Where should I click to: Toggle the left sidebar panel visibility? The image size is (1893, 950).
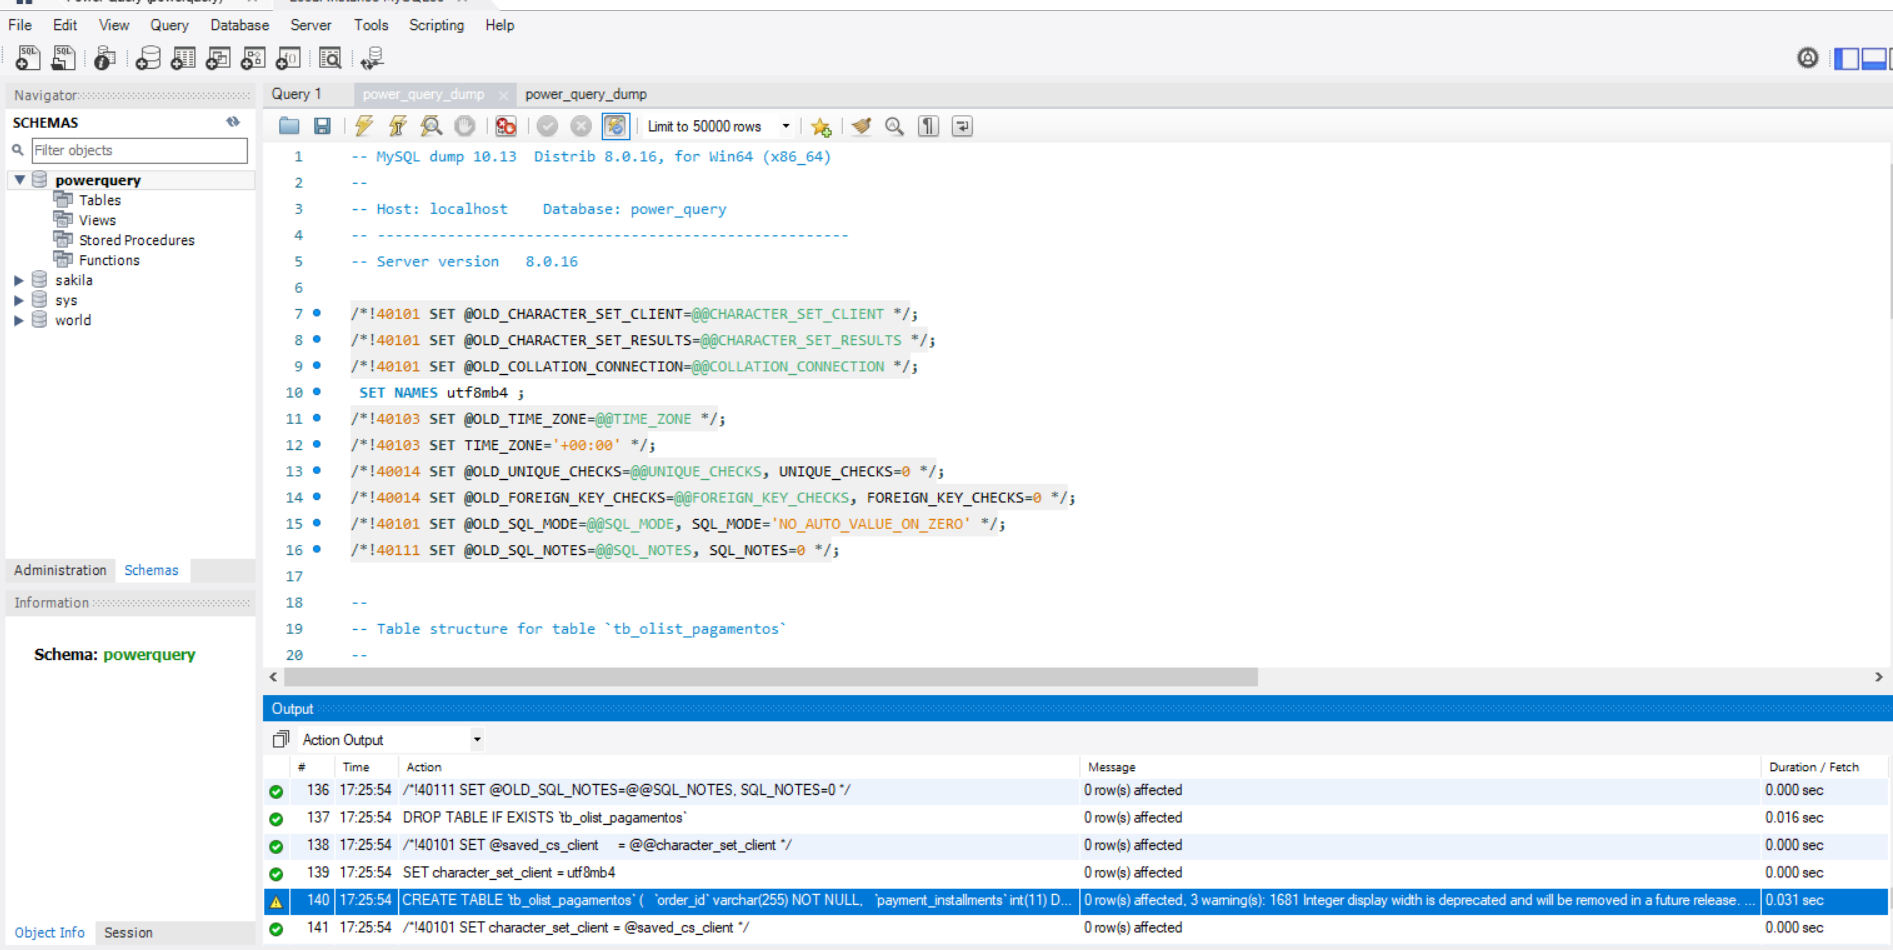[1847, 59]
